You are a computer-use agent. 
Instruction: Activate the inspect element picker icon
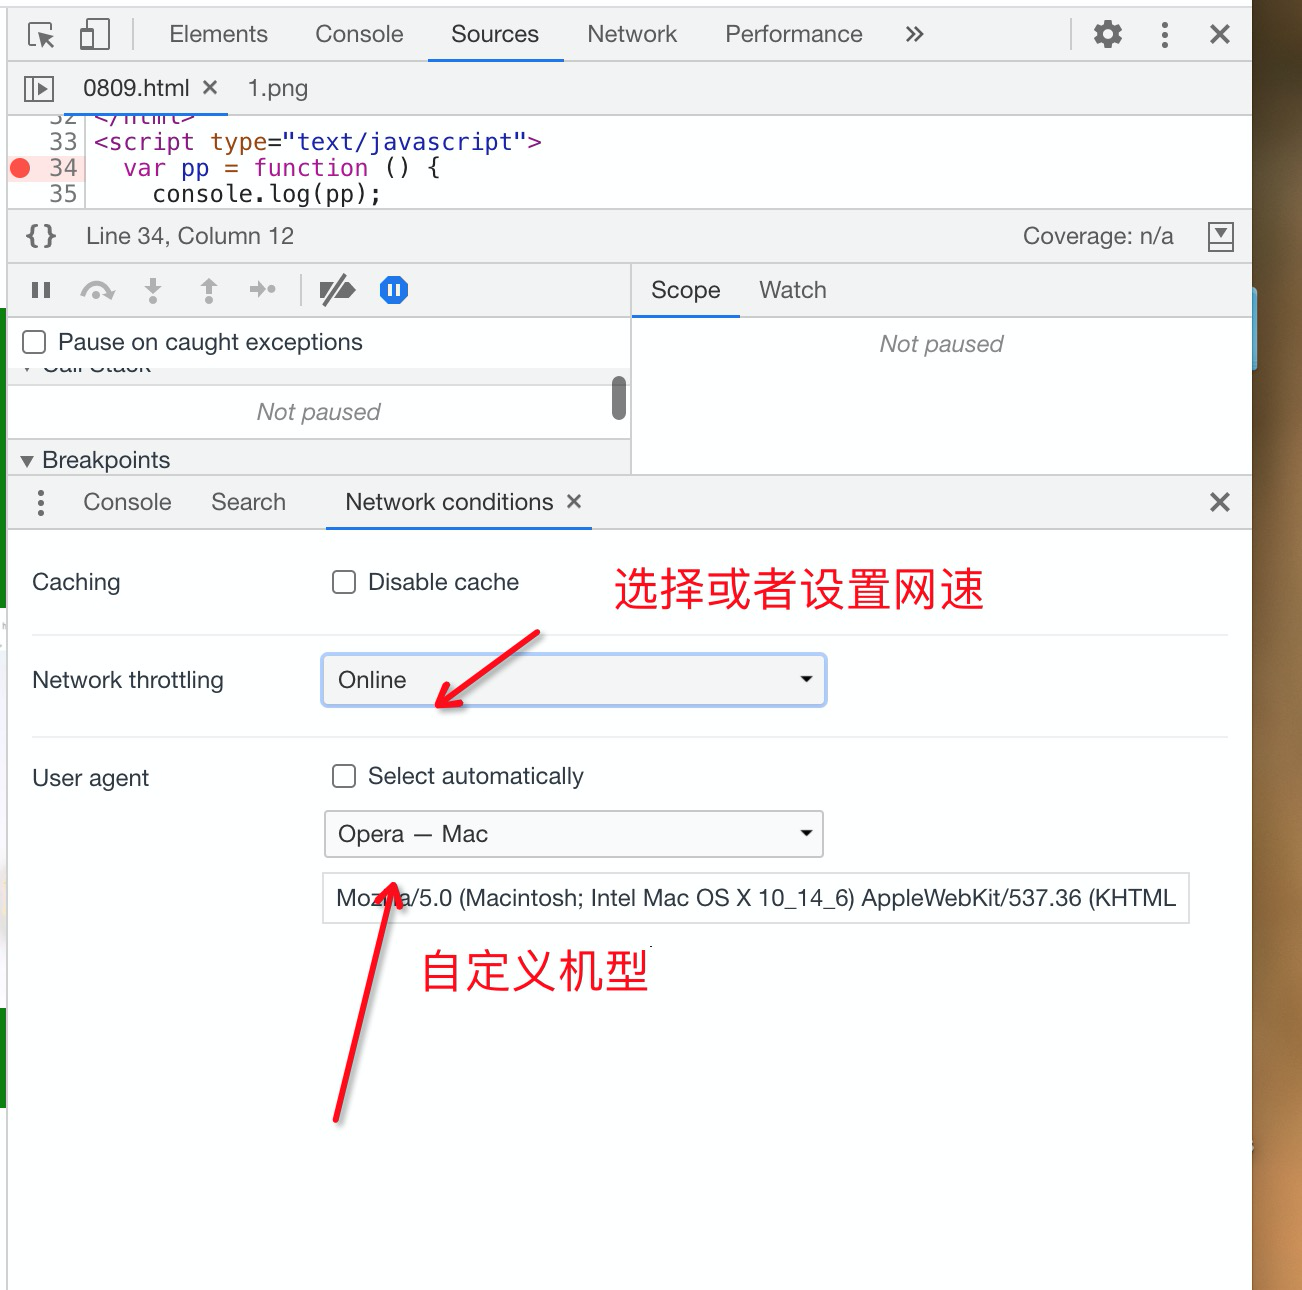(x=41, y=35)
